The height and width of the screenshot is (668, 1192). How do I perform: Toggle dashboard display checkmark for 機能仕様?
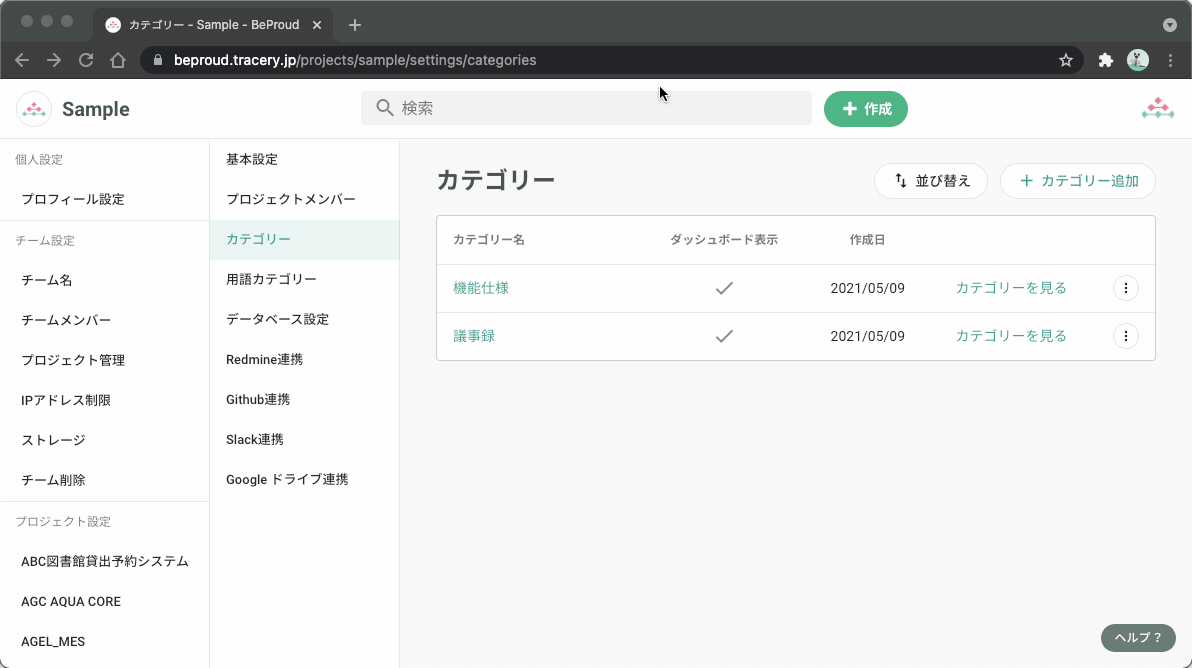tap(724, 288)
